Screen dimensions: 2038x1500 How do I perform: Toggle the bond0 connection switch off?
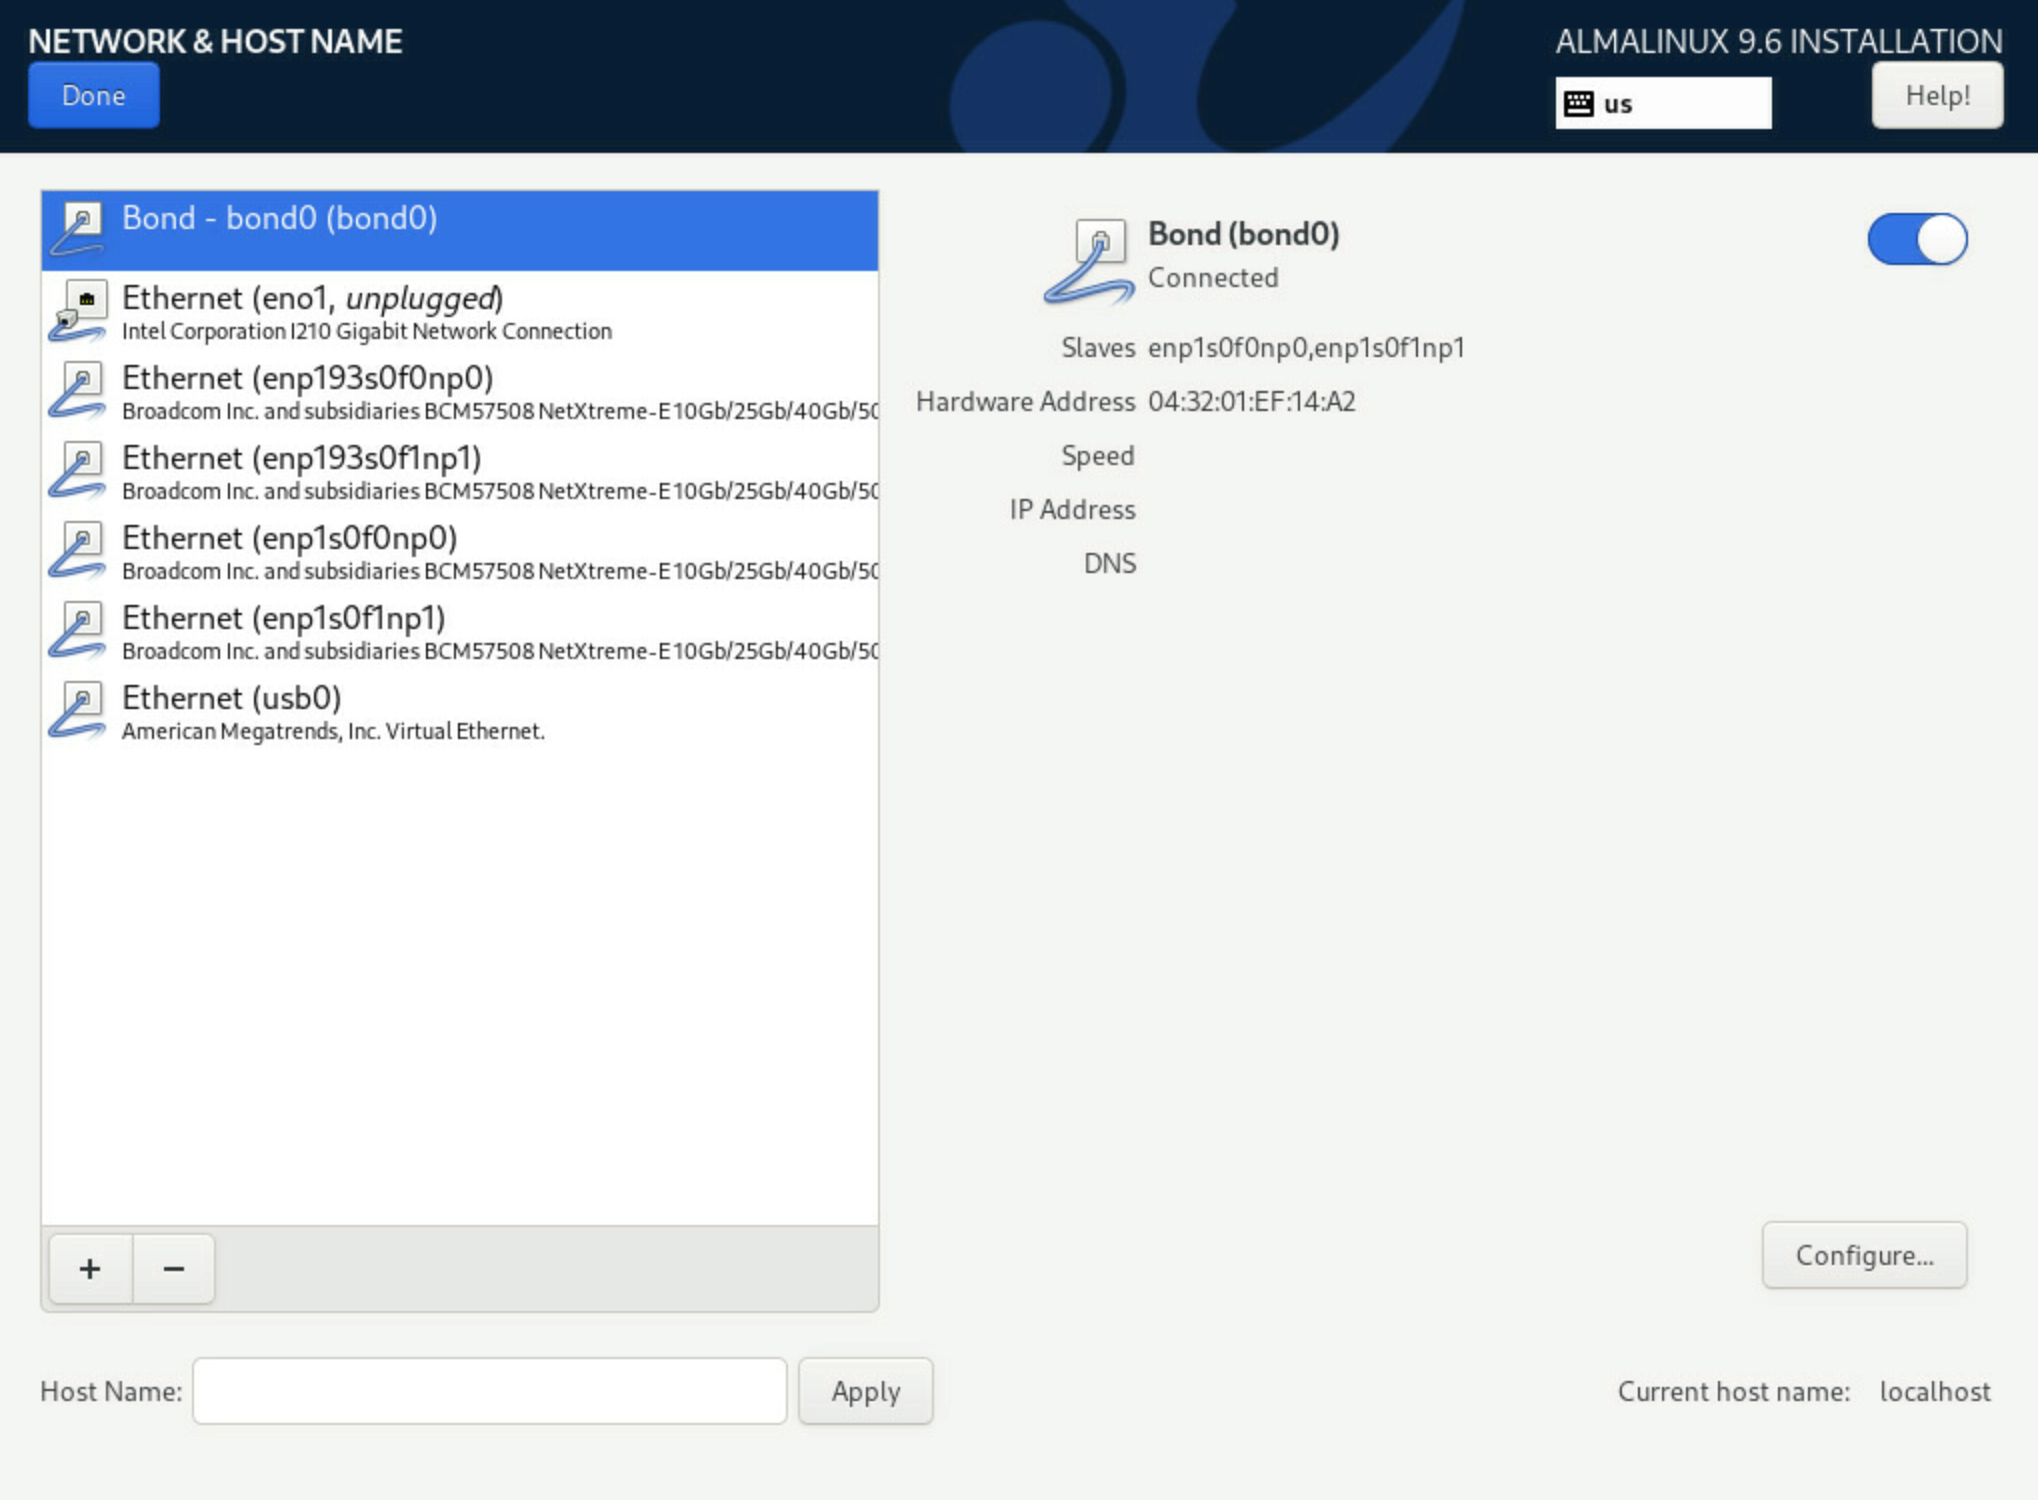point(1917,240)
